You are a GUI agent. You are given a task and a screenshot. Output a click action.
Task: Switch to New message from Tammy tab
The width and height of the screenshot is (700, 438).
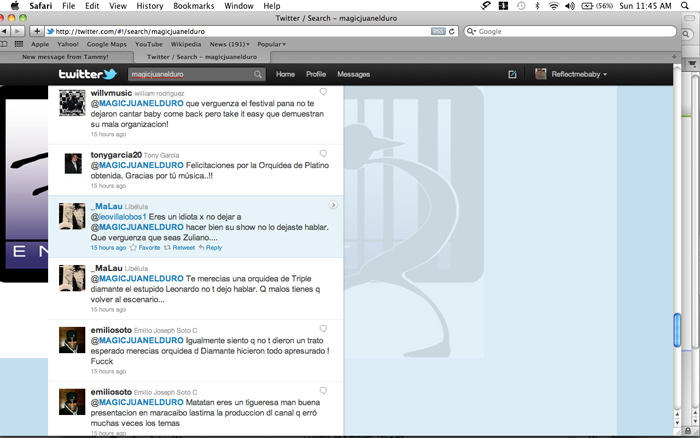click(x=66, y=57)
